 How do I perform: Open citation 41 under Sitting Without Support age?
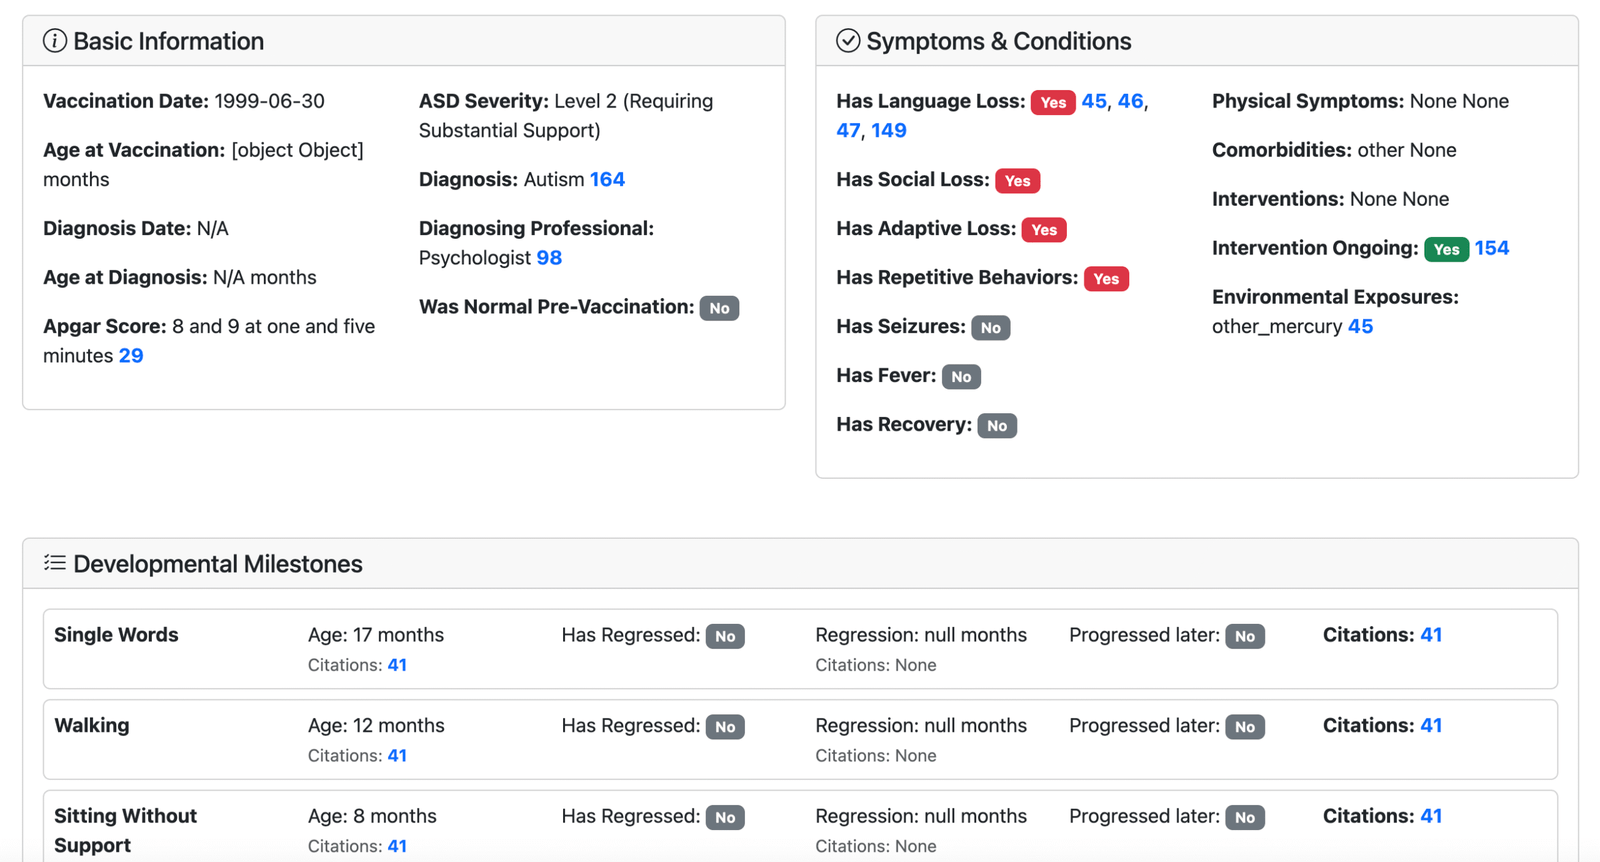[397, 846]
